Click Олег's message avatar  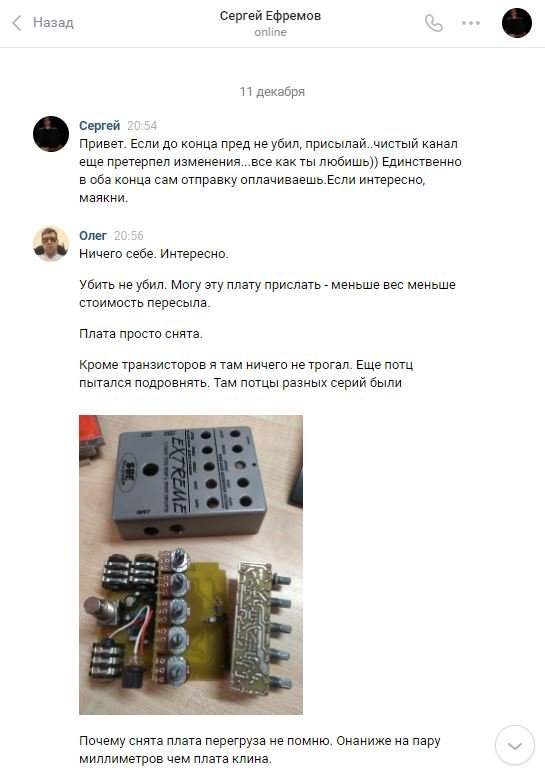(51, 244)
